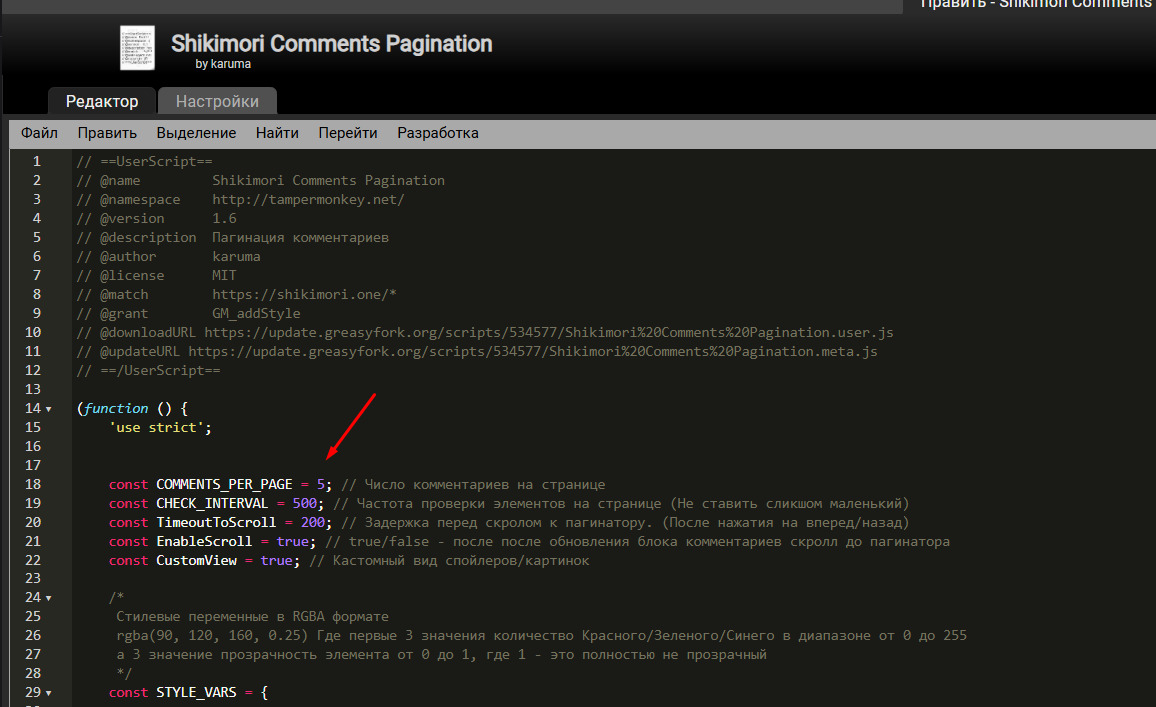This screenshot has height=707, width=1156.
Task: Open the Файл menu
Action: point(39,133)
